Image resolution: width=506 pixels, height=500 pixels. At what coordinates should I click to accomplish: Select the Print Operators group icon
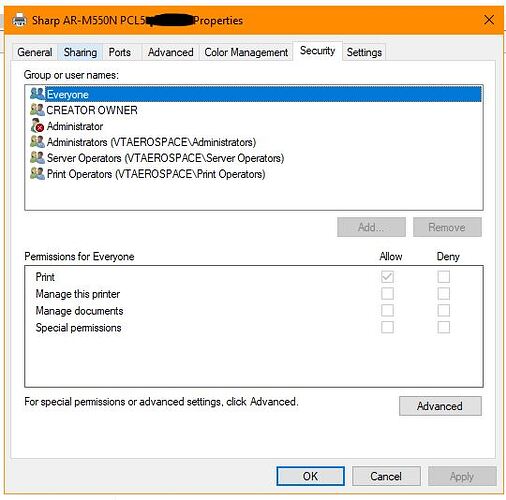(x=37, y=174)
